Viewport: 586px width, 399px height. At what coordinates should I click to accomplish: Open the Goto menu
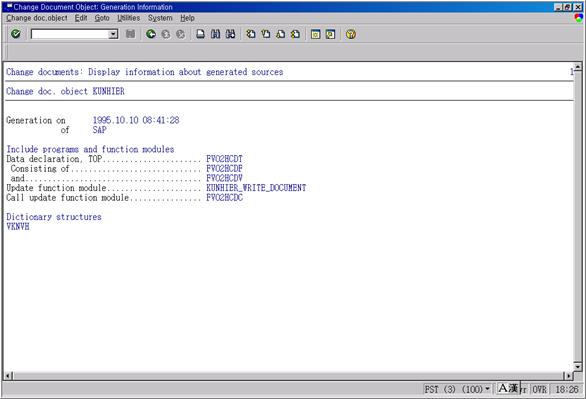tap(102, 18)
